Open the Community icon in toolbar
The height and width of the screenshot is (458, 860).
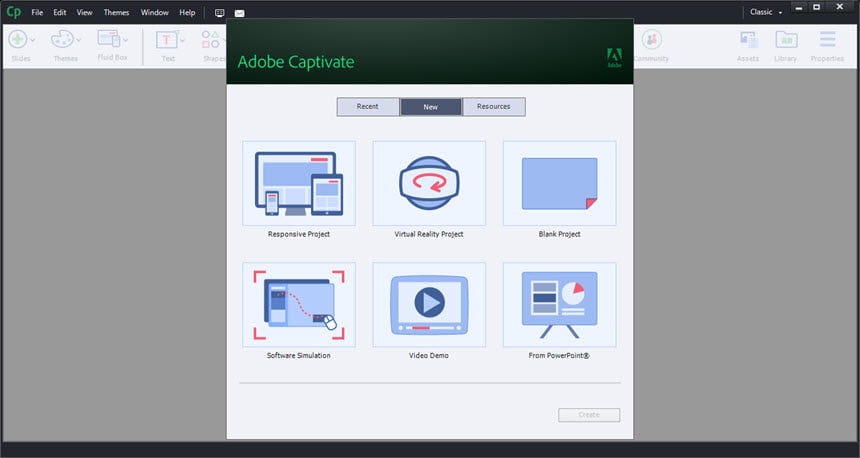click(652, 39)
